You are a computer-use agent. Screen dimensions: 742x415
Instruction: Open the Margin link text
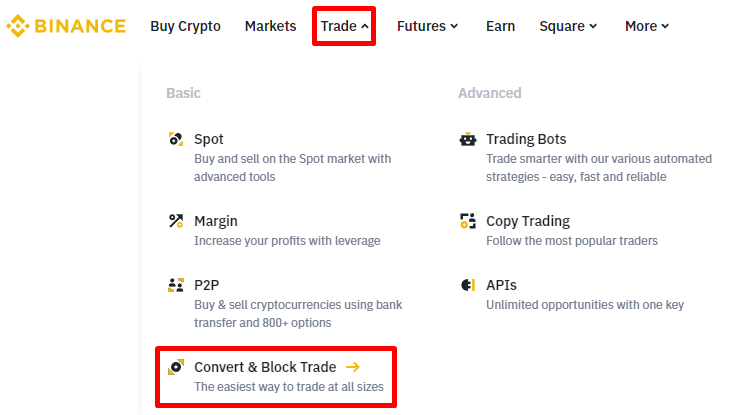[x=216, y=221]
